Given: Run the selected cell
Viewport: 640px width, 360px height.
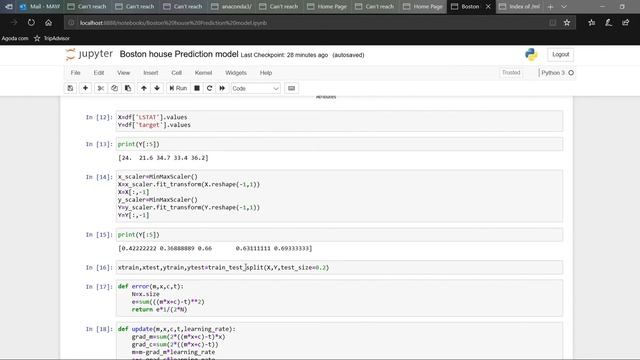Looking at the screenshot, I should pos(178,88).
